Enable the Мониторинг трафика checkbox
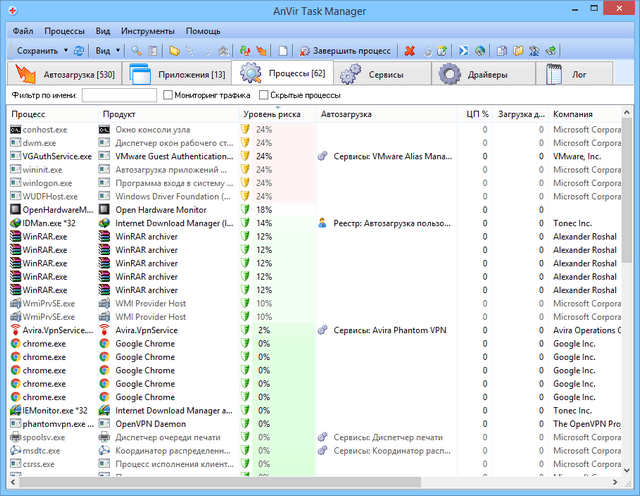This screenshot has height=496, width=640. tap(167, 95)
